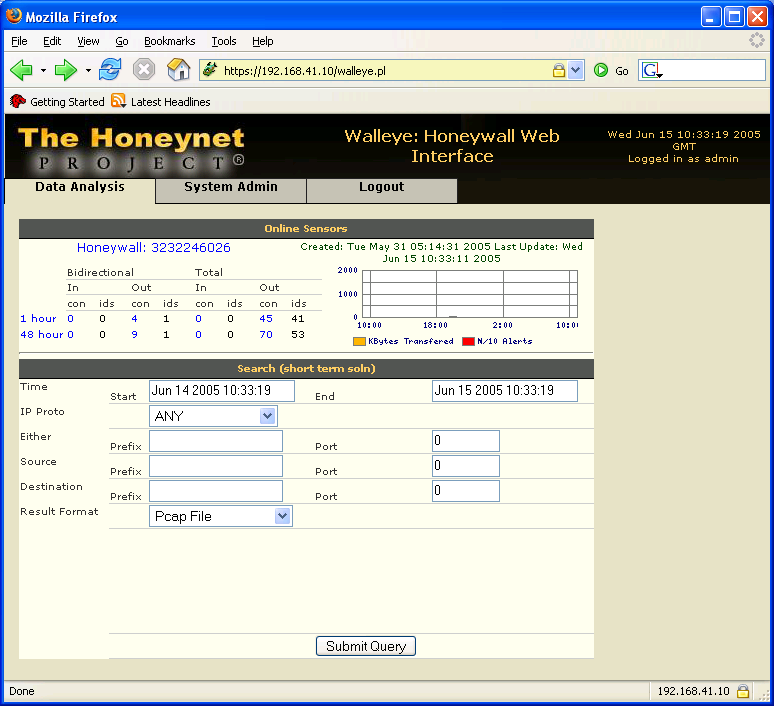774x706 pixels.
Task: Click the green Go button icon
Action: click(x=601, y=71)
